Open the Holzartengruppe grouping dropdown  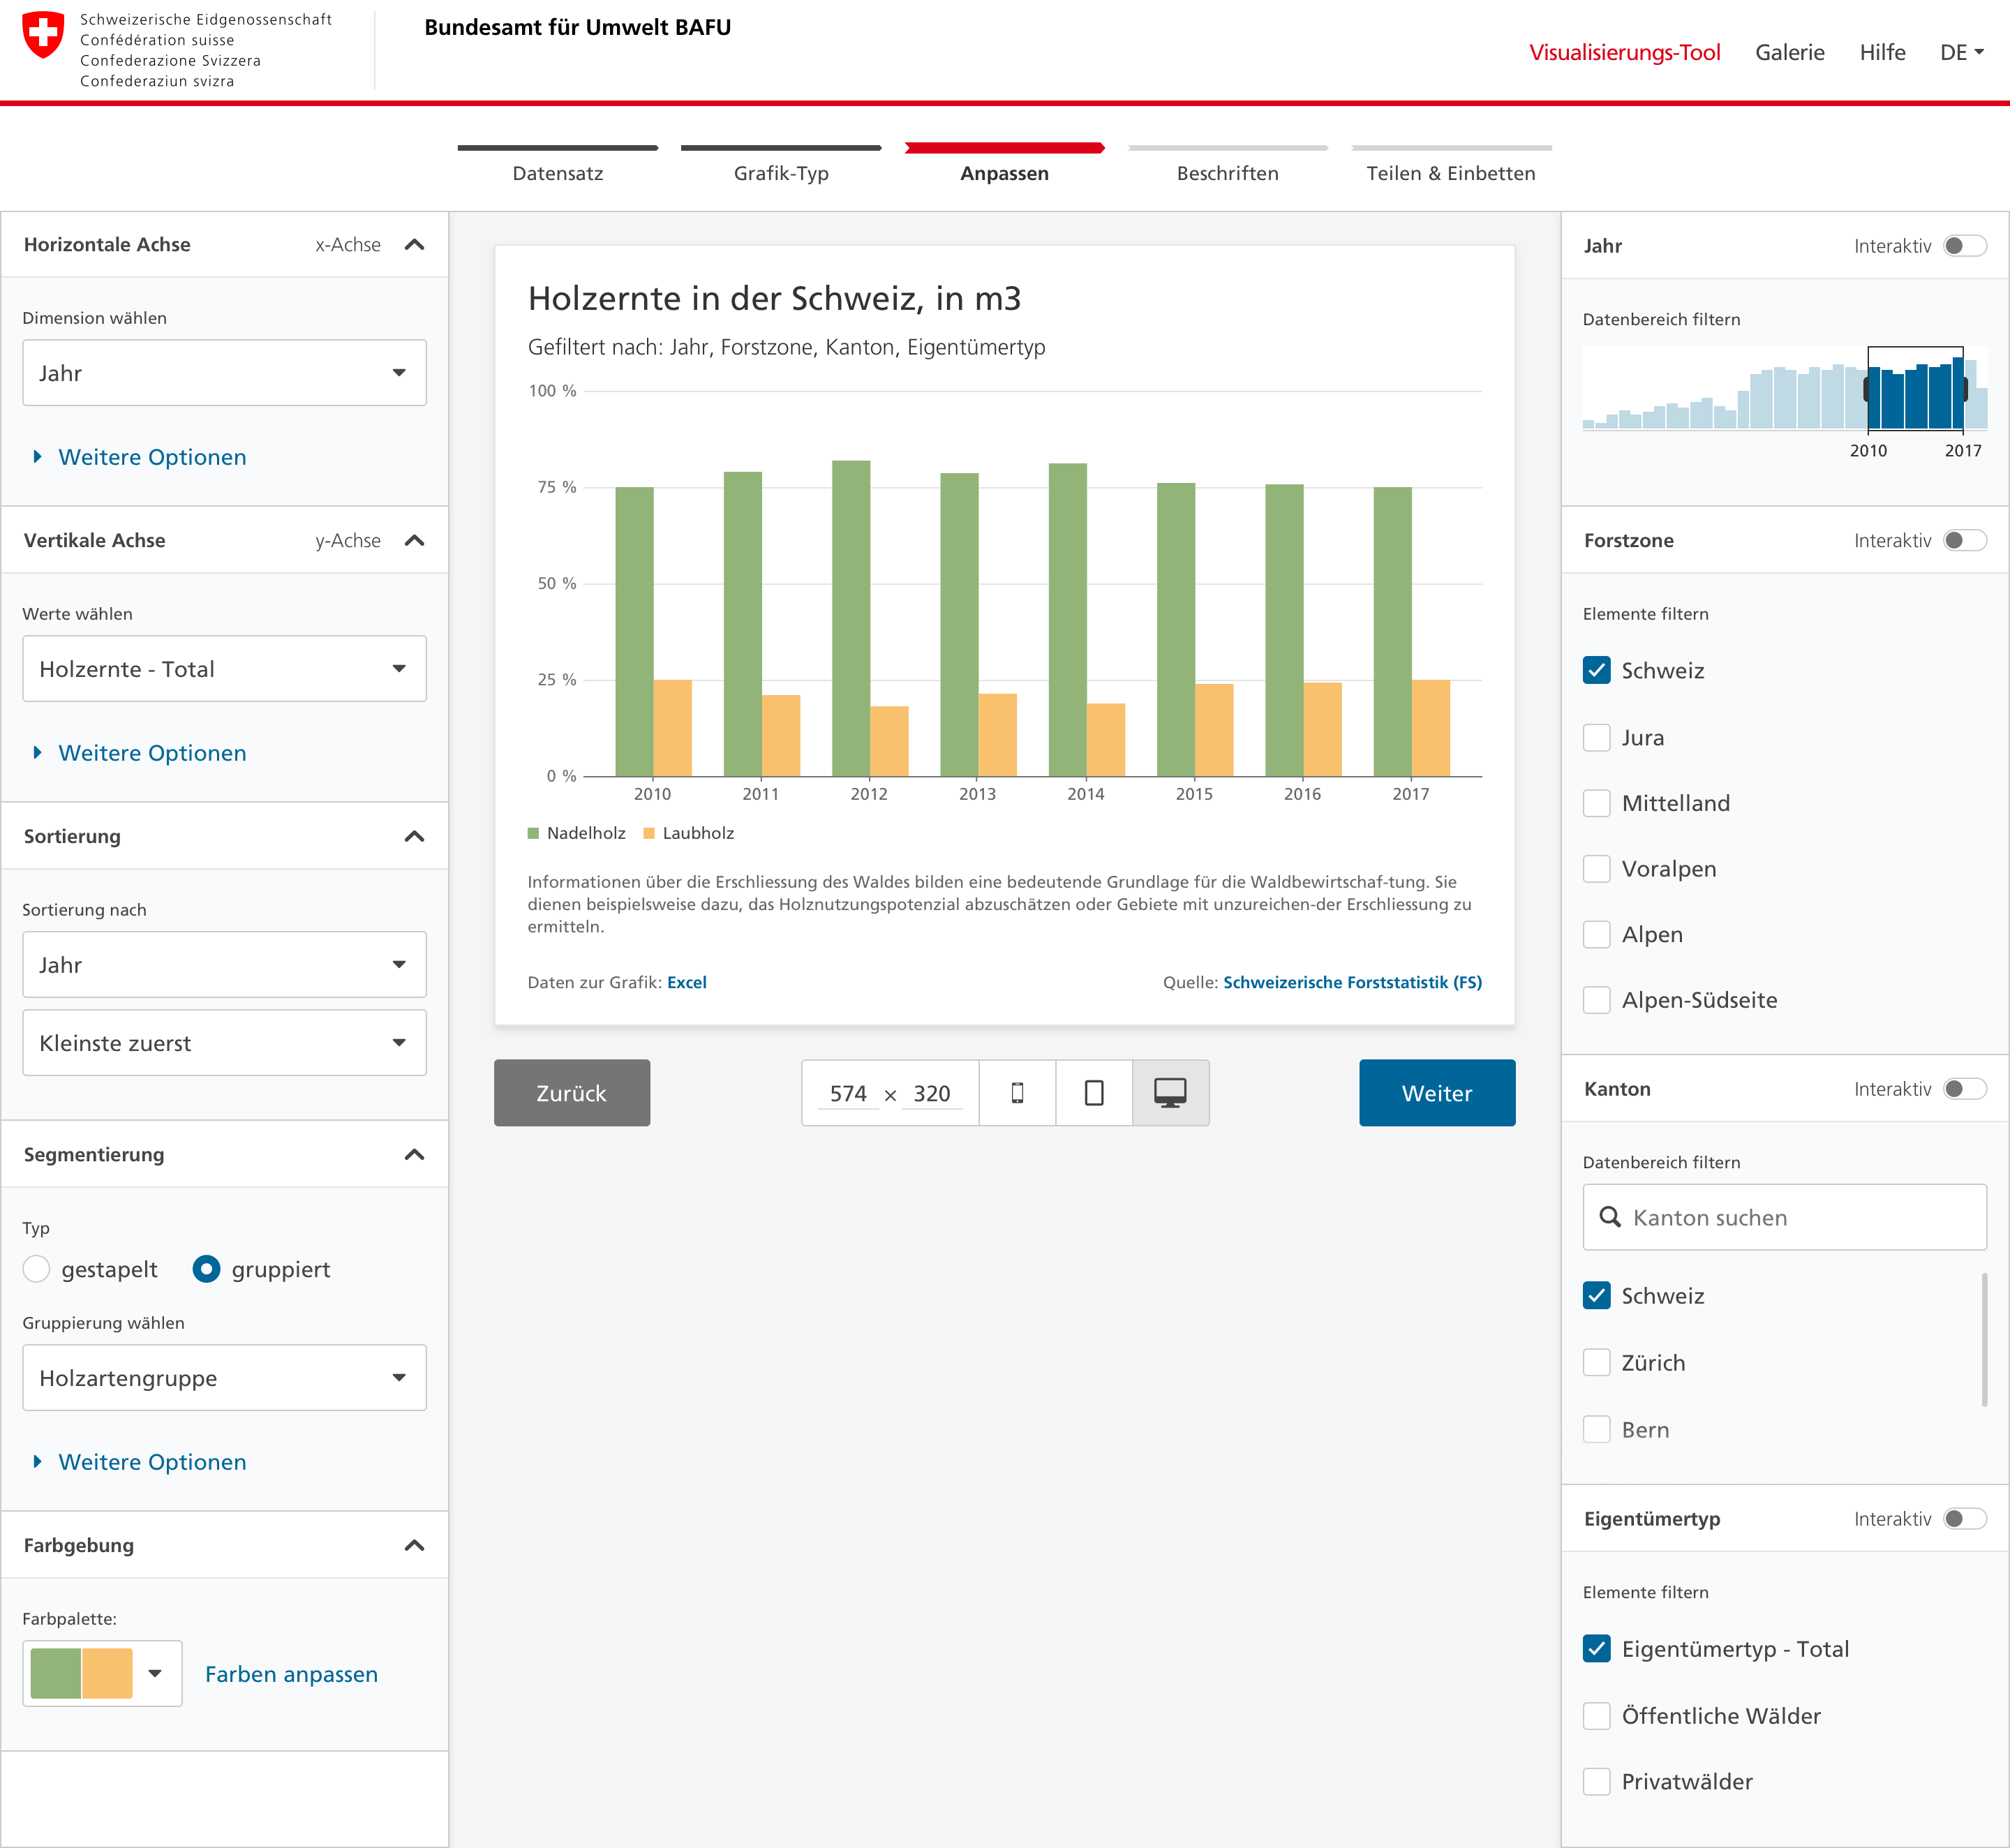pyautogui.click(x=224, y=1378)
